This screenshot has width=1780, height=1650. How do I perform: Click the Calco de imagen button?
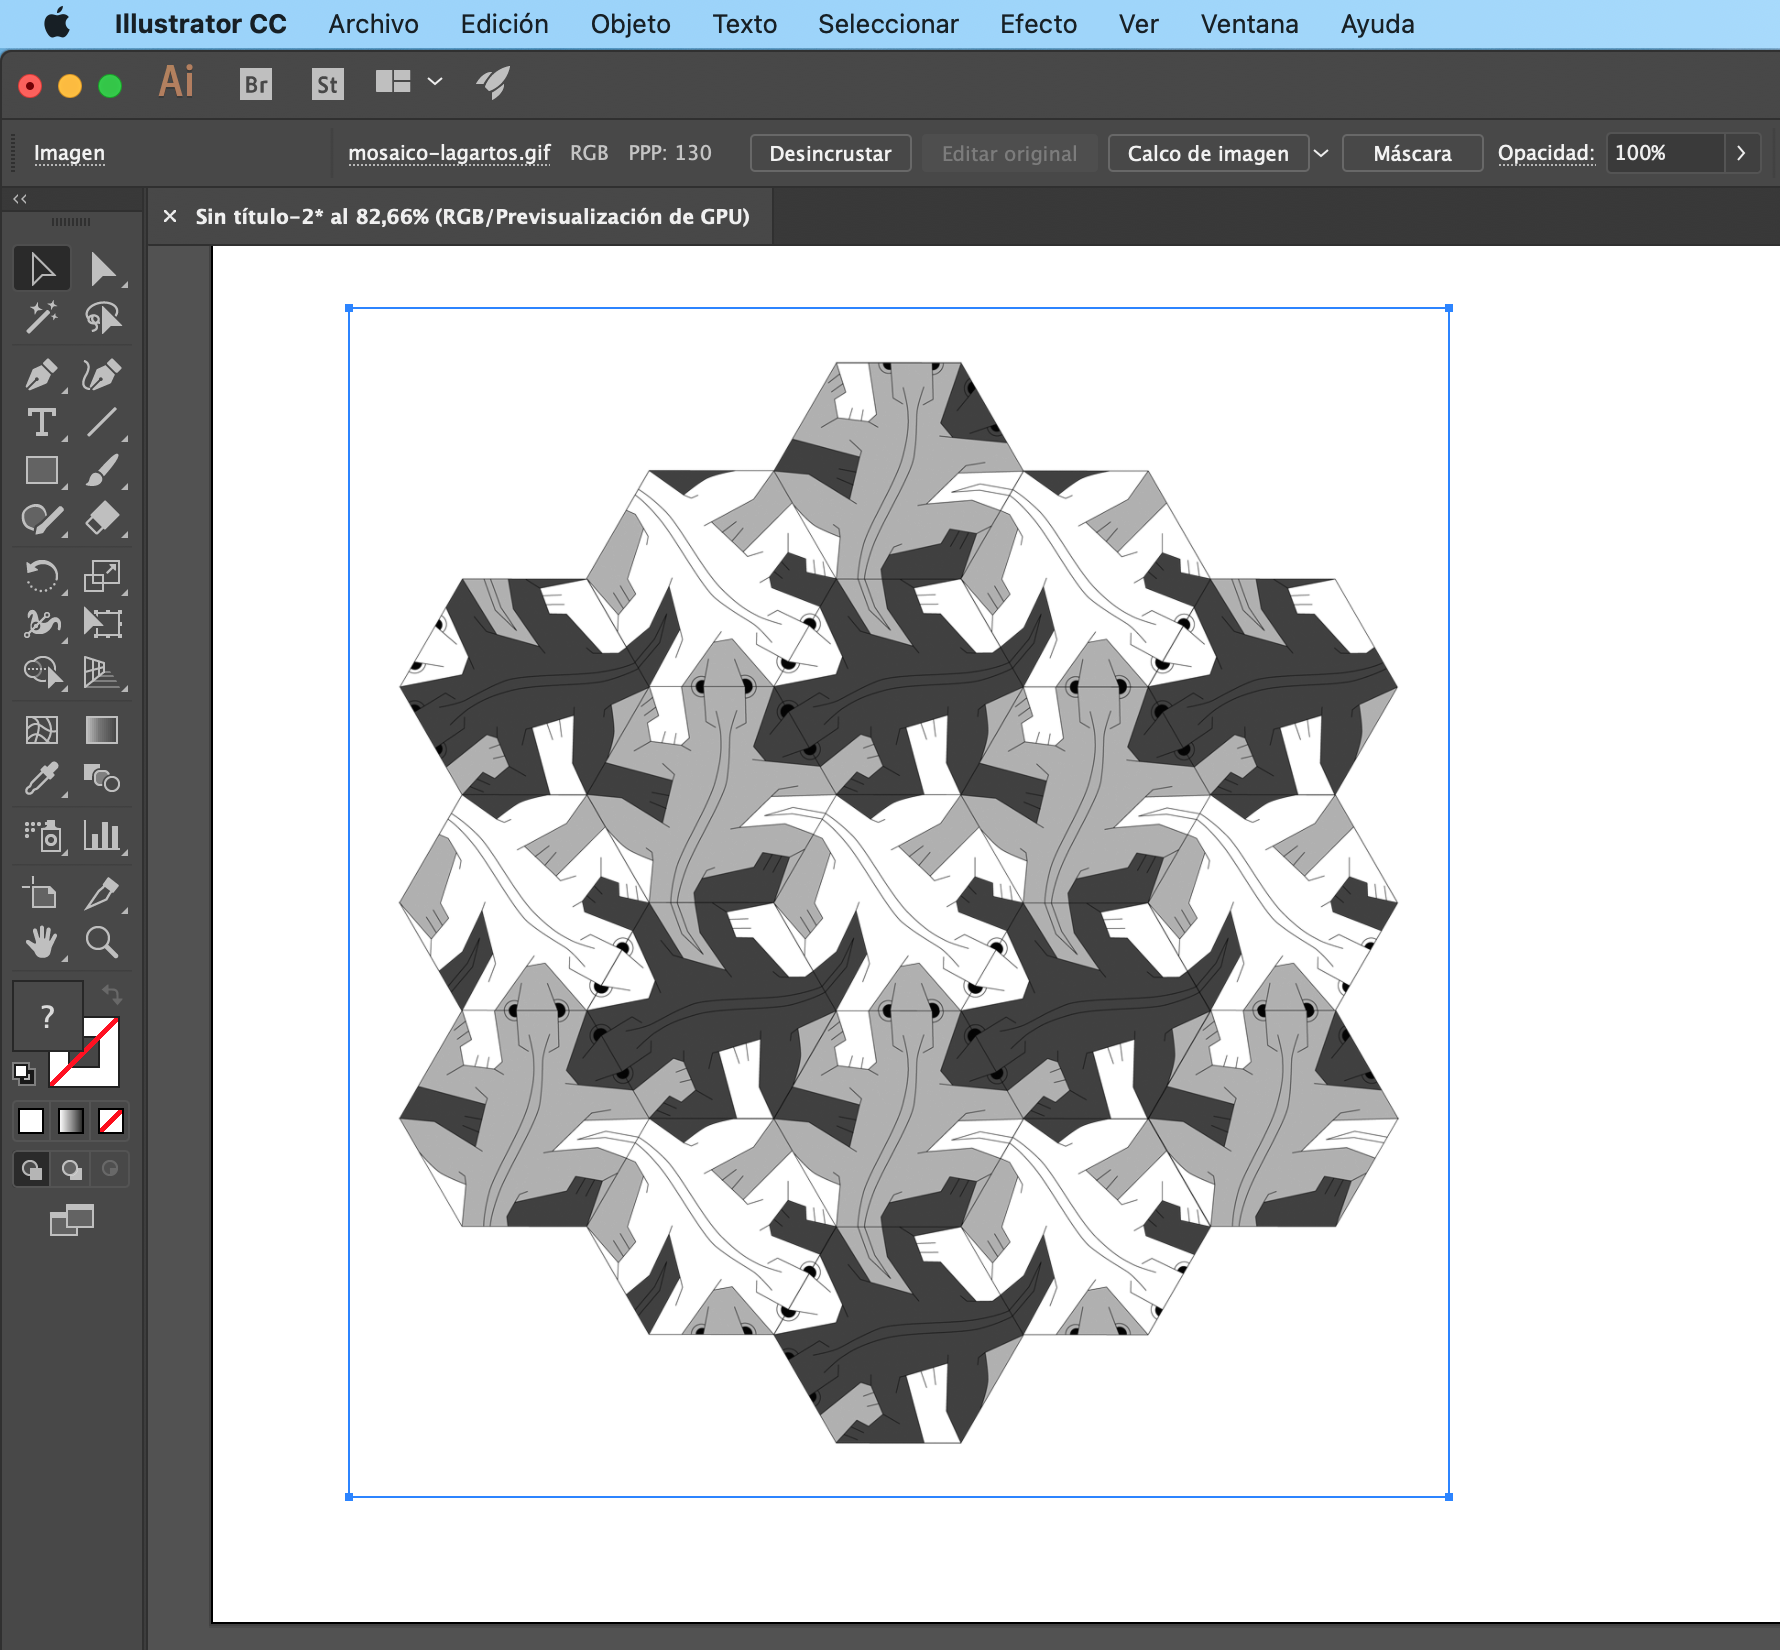(1208, 153)
